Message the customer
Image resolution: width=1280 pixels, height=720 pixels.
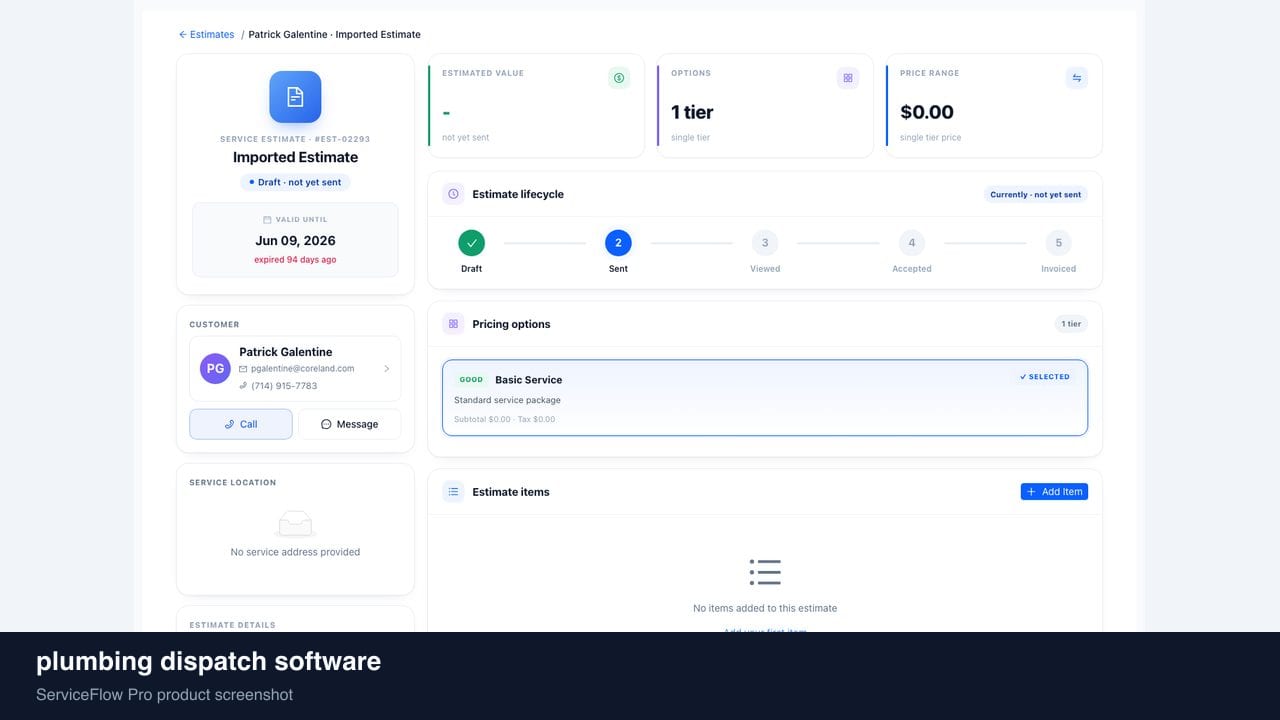click(x=349, y=424)
